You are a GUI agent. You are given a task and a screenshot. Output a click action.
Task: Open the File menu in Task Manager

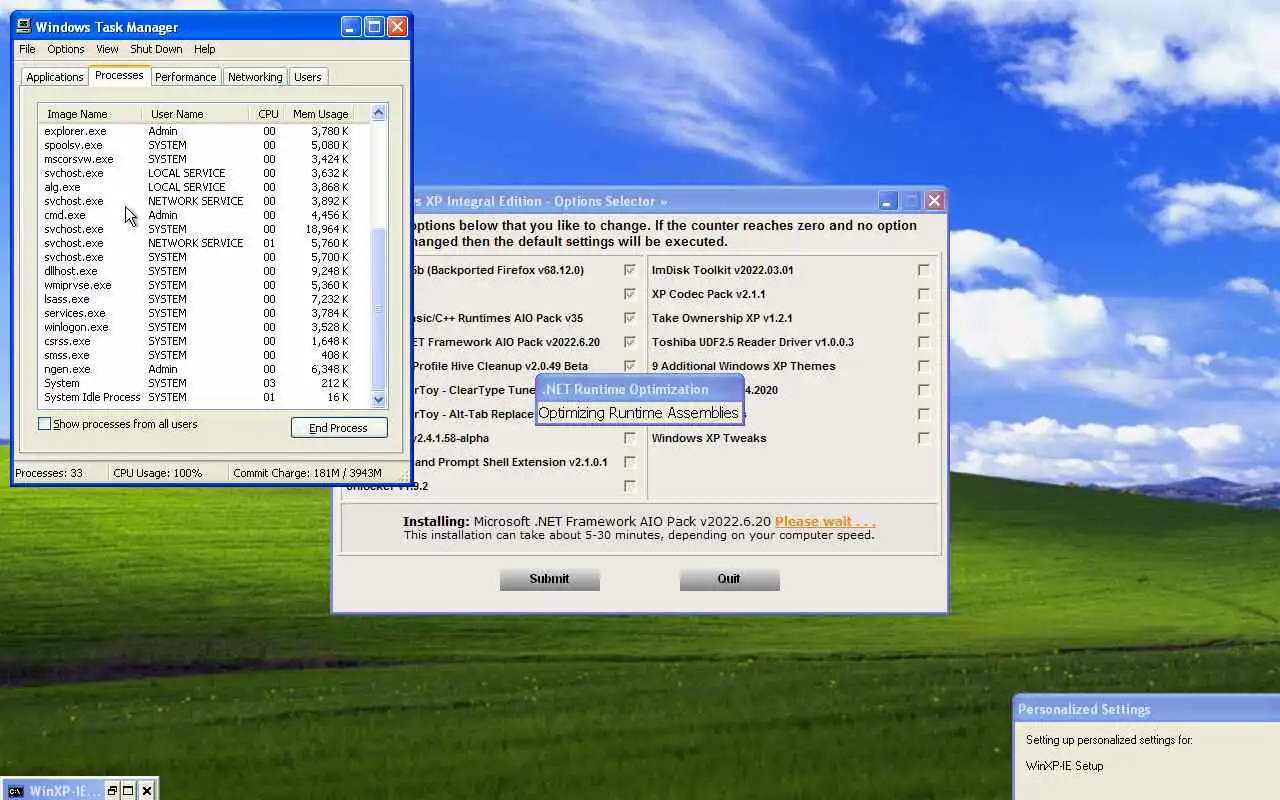tap(27, 49)
